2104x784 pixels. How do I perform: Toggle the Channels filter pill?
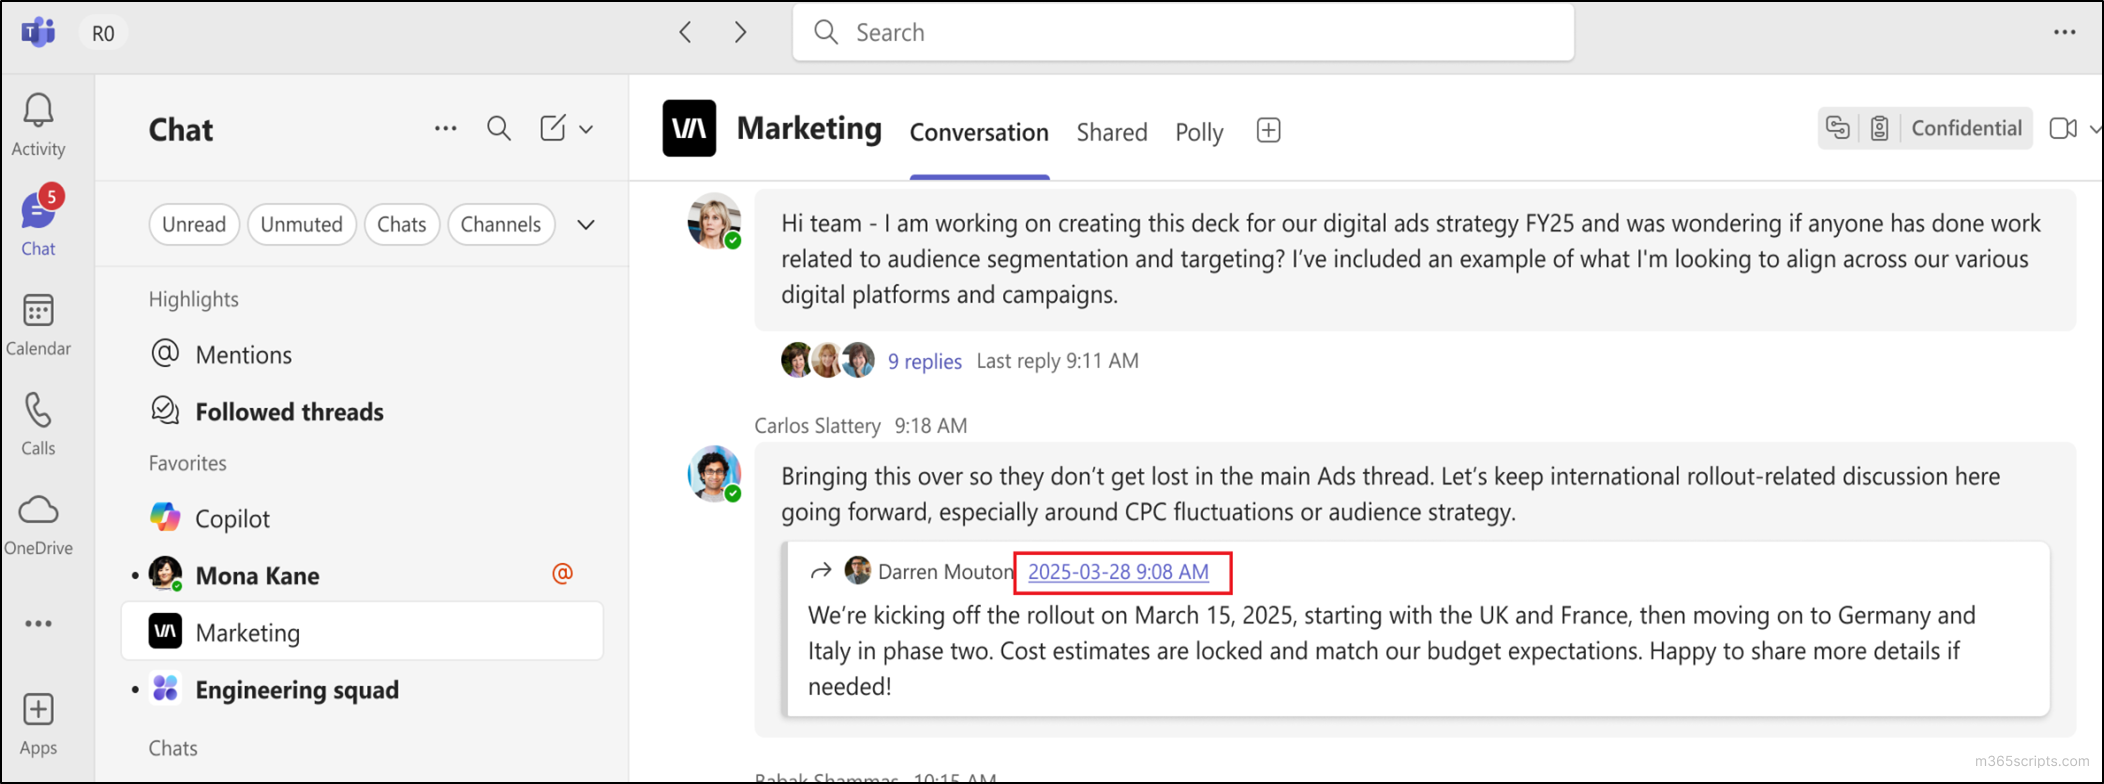click(x=501, y=224)
